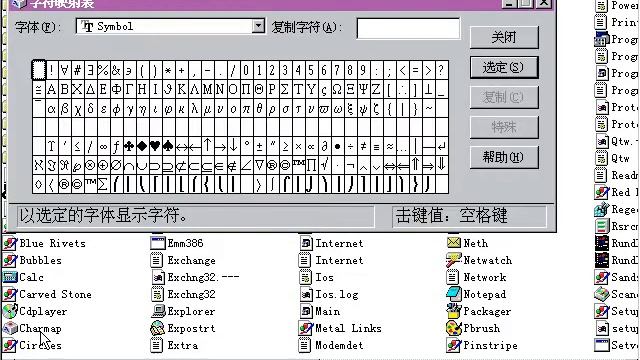This screenshot has width=640, height=360.
Task: Pick the digit 5 character cell
Action: 311,70
